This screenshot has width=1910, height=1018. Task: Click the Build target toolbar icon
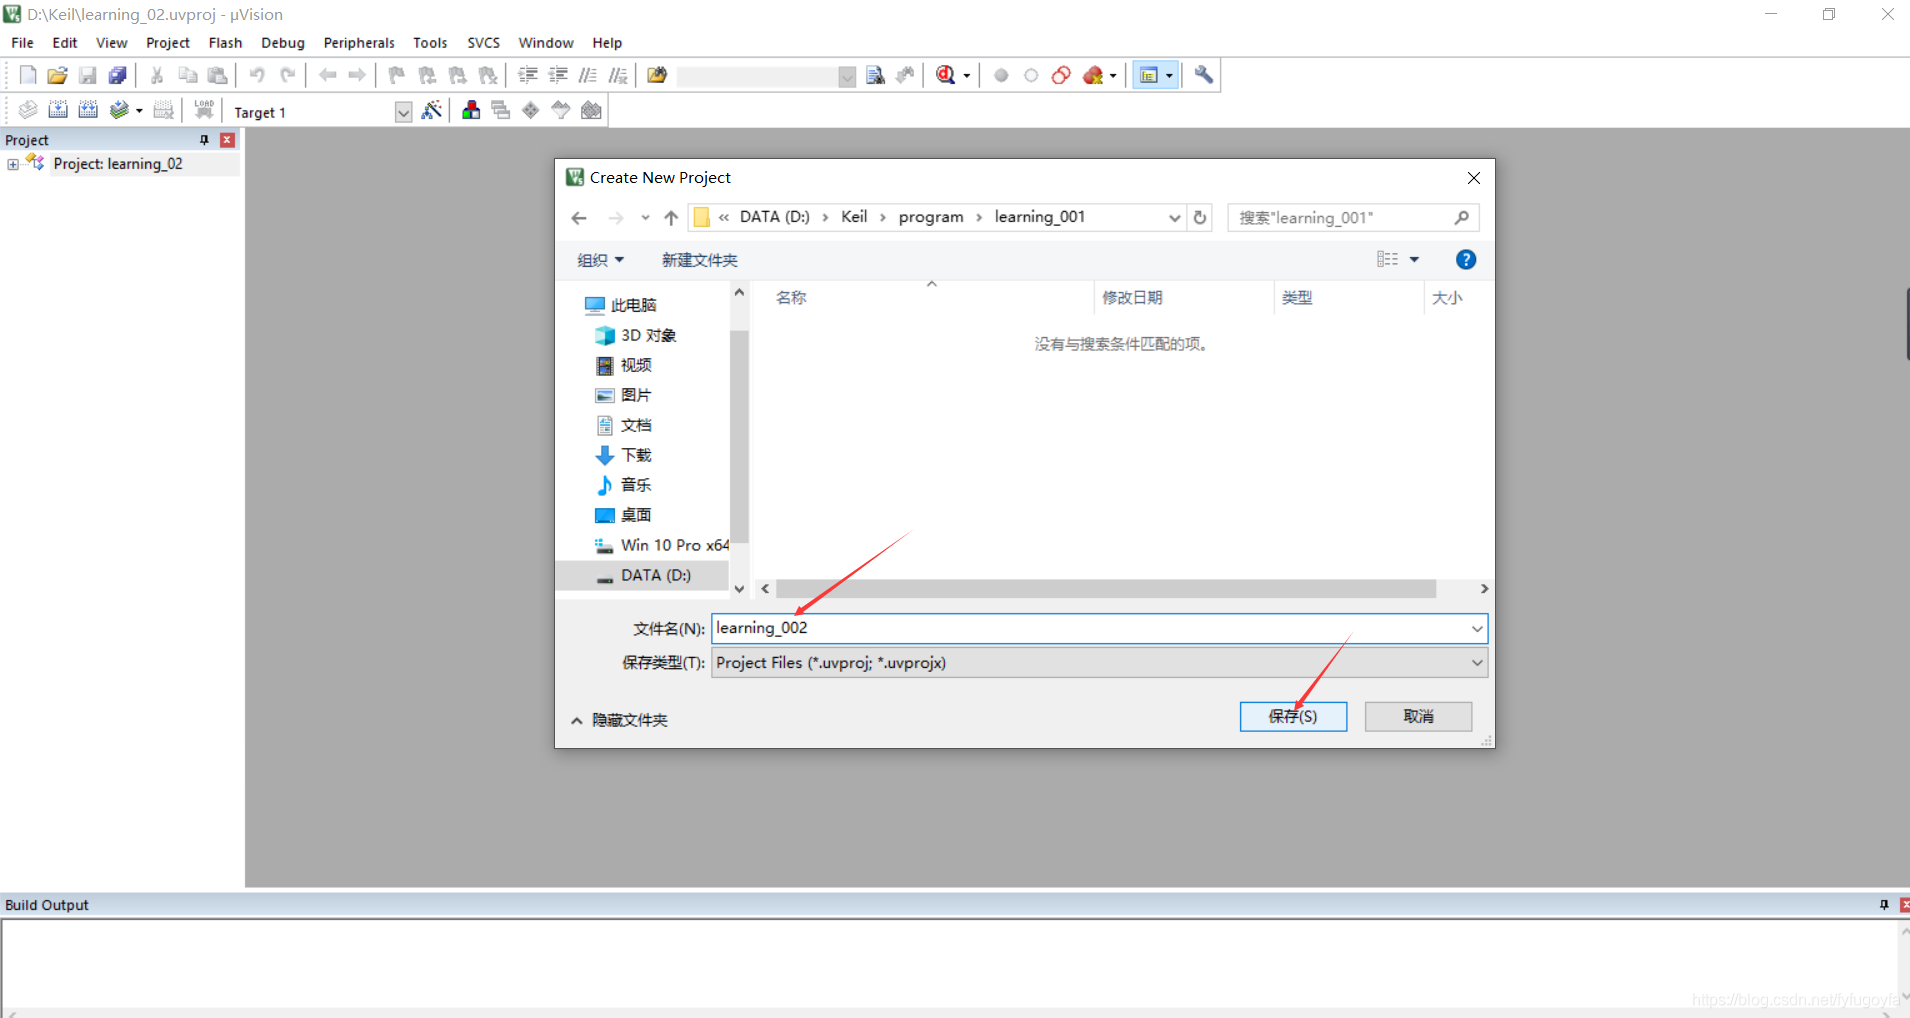point(58,110)
